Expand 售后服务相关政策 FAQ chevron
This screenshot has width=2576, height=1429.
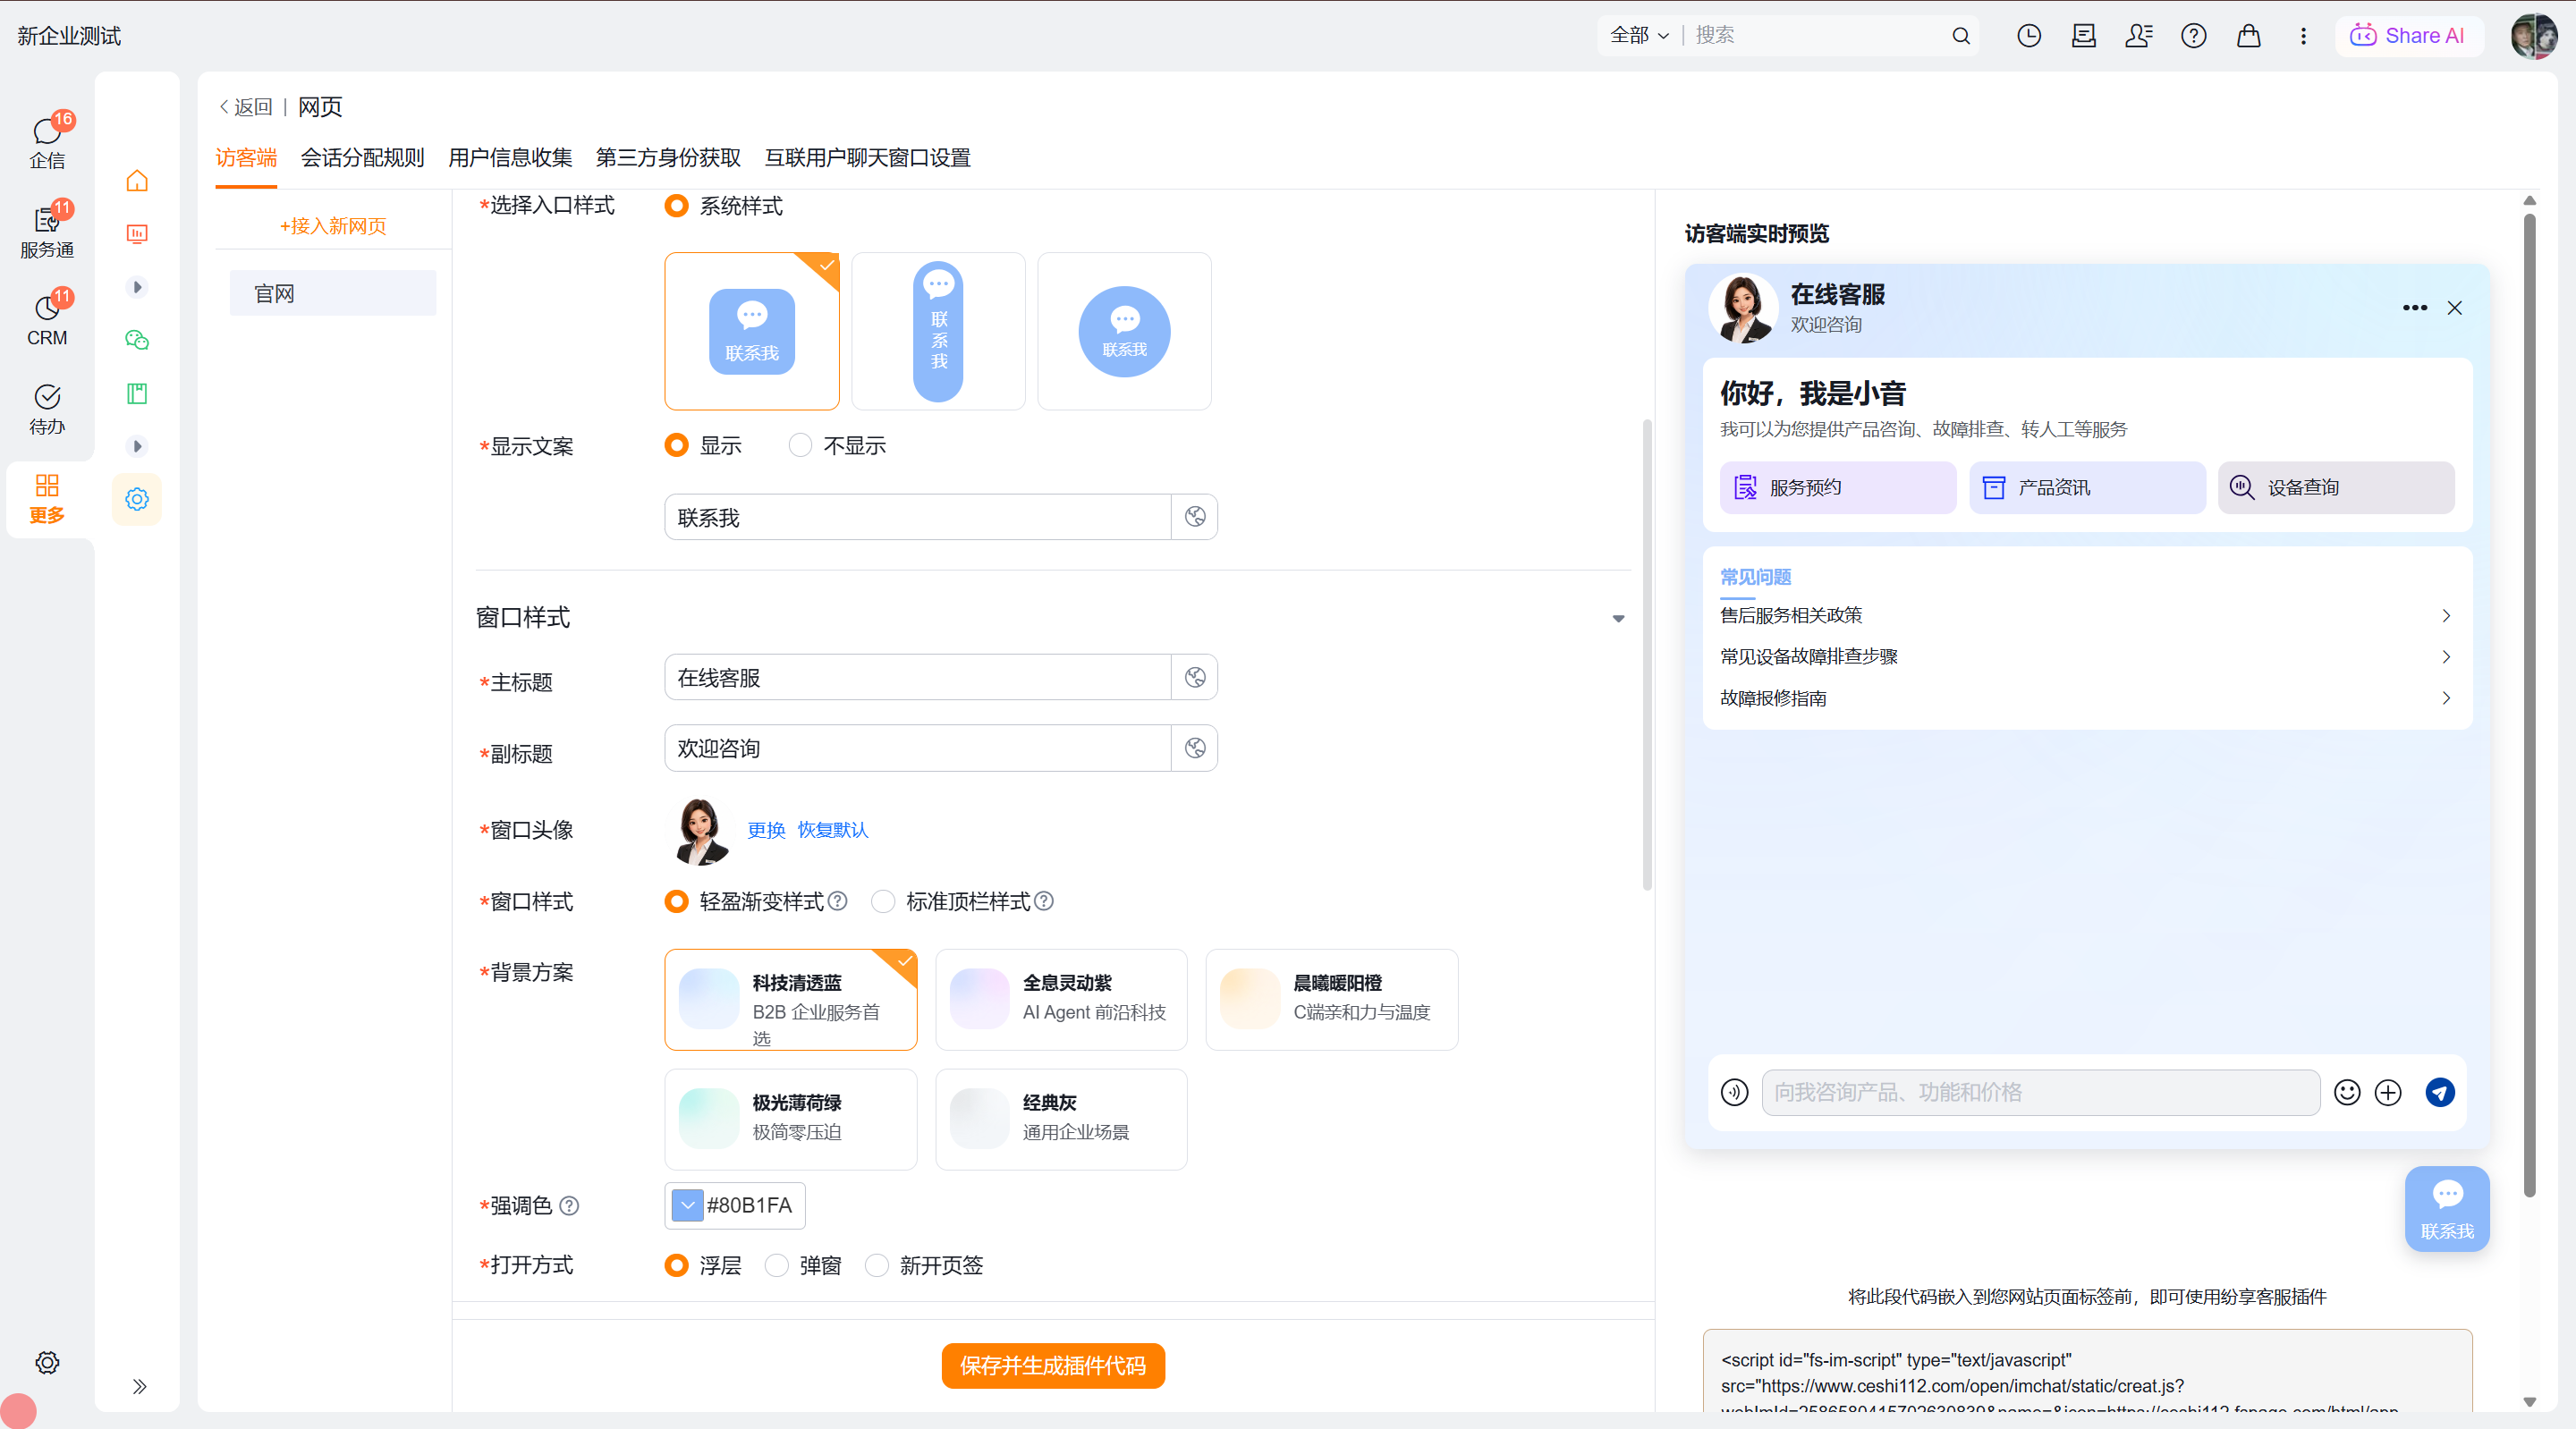(x=2446, y=615)
